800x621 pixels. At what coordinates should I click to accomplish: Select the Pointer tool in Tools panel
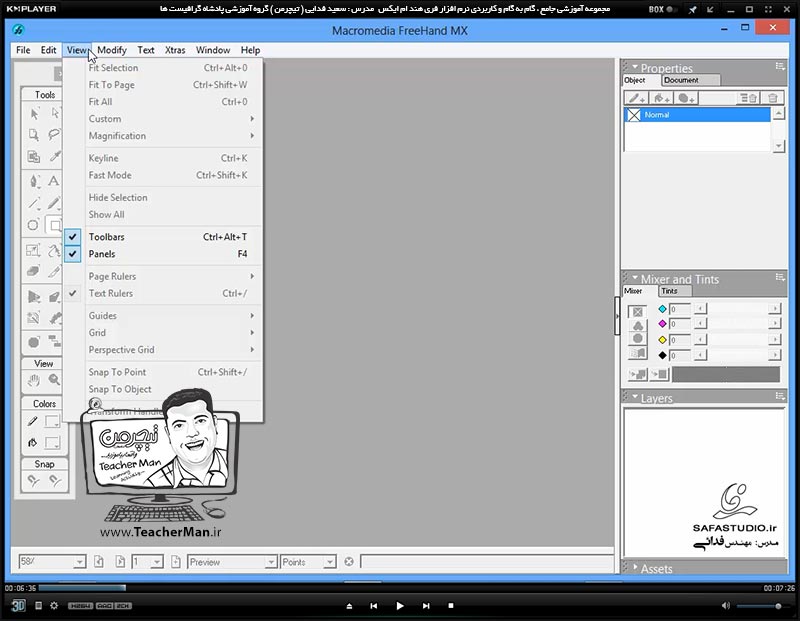(x=34, y=113)
